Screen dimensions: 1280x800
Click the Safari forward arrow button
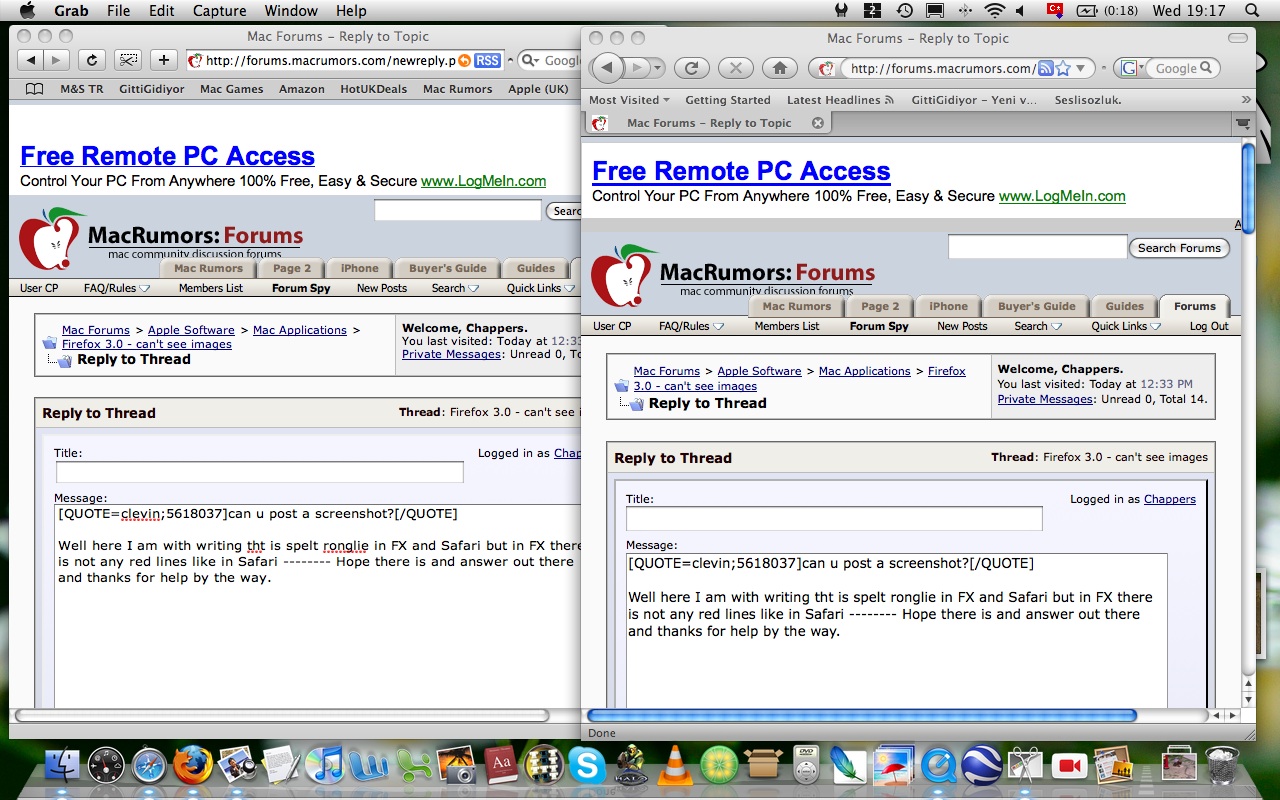[x=57, y=60]
